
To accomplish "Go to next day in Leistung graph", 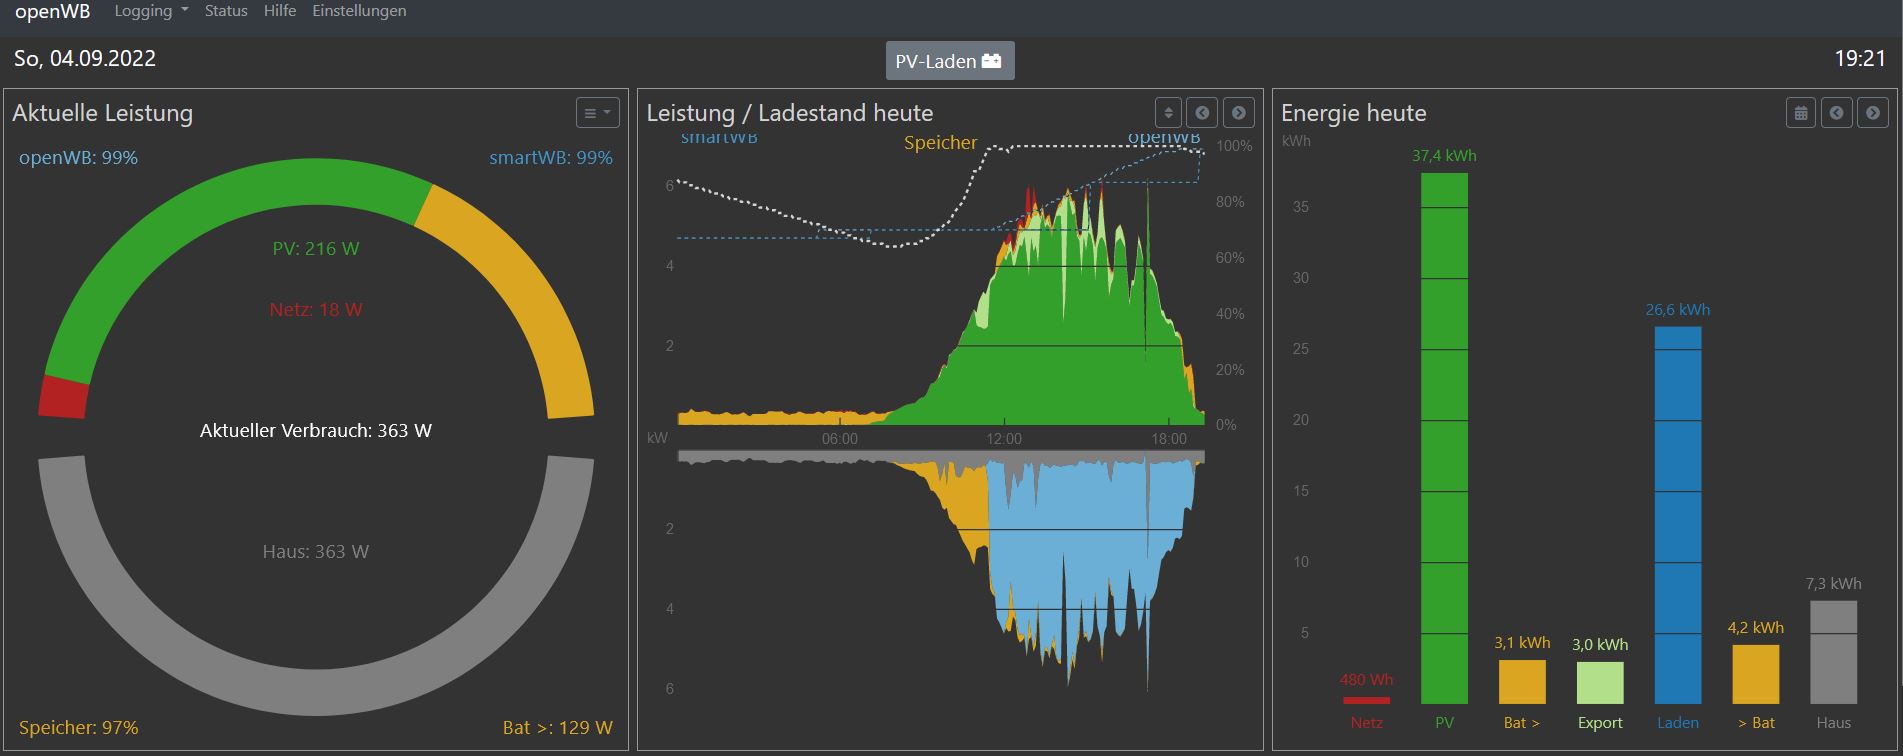I will coord(1238,113).
